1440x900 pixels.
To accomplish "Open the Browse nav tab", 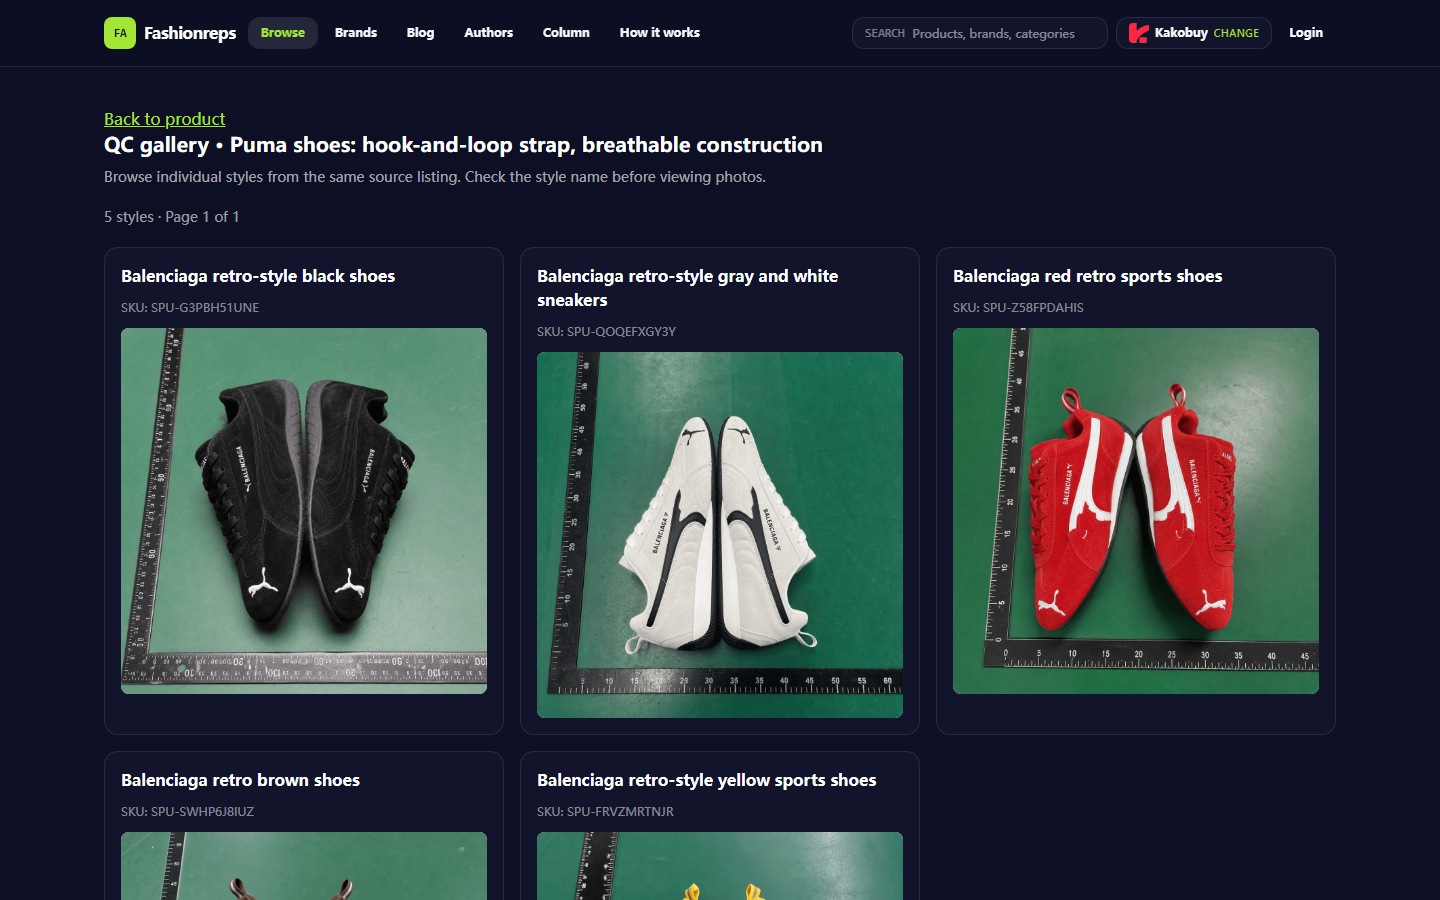I will pyautogui.click(x=283, y=33).
